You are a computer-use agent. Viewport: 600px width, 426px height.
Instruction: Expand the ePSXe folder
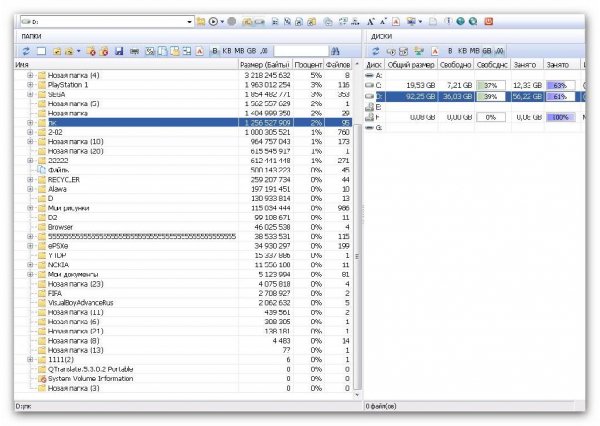[30, 246]
